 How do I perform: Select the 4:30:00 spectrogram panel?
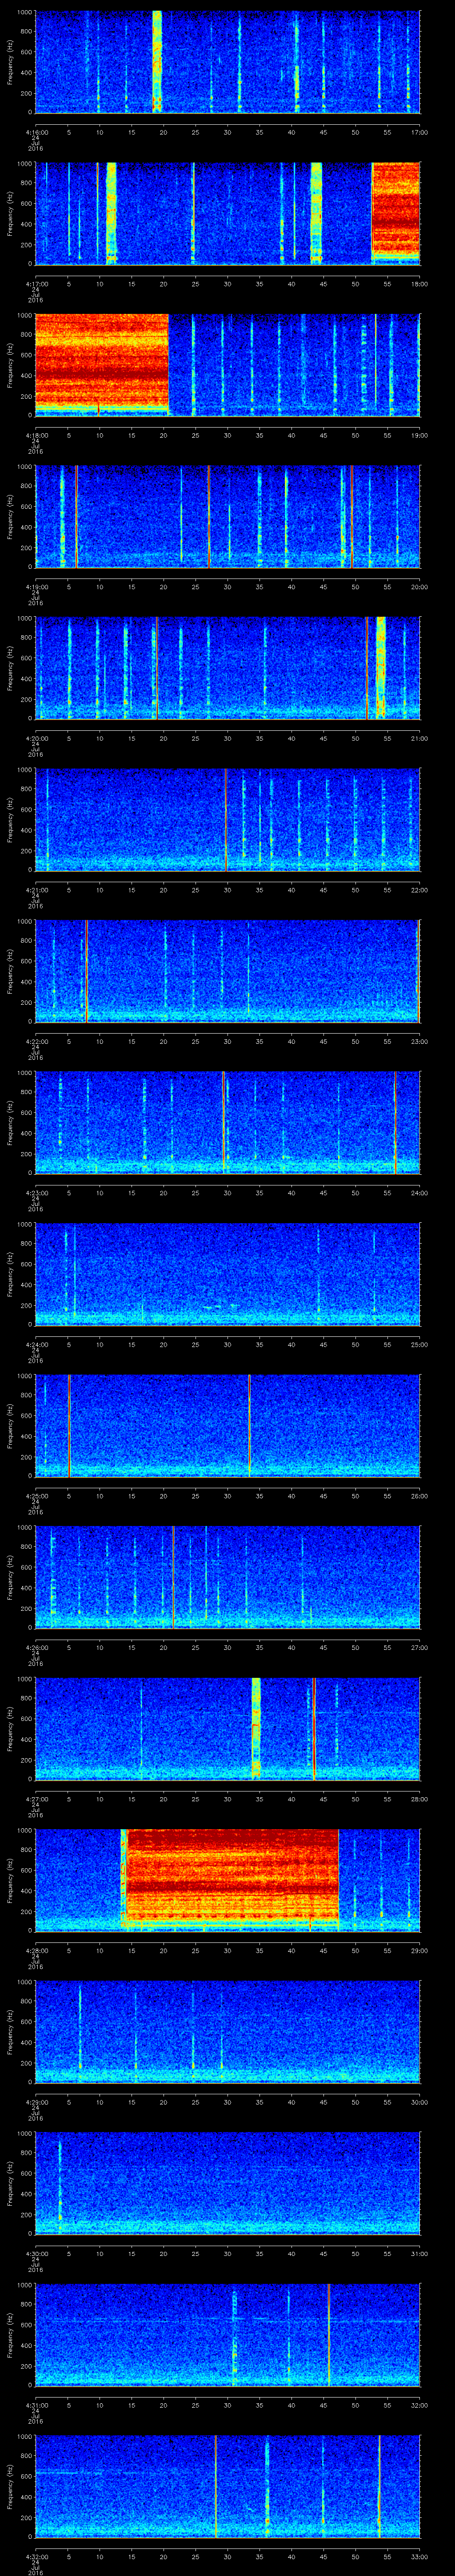(227, 2183)
